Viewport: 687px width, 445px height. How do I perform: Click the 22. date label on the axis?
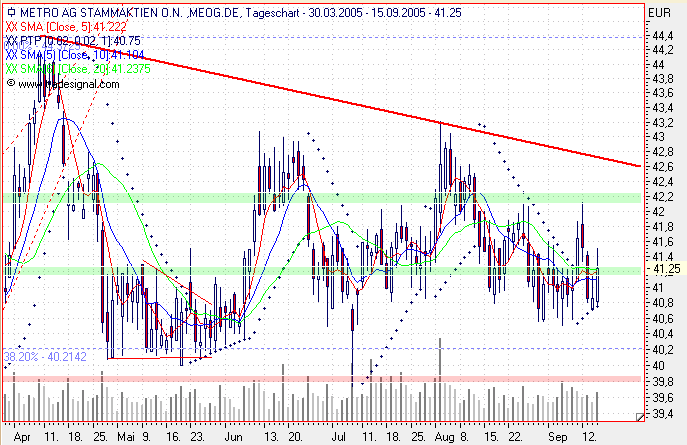515,437
